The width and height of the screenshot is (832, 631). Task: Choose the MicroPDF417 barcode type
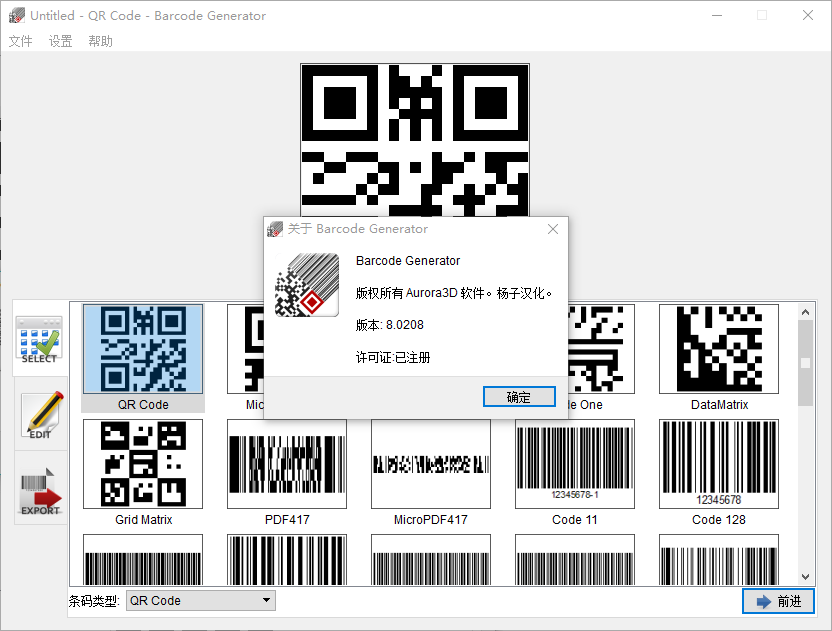(431, 464)
